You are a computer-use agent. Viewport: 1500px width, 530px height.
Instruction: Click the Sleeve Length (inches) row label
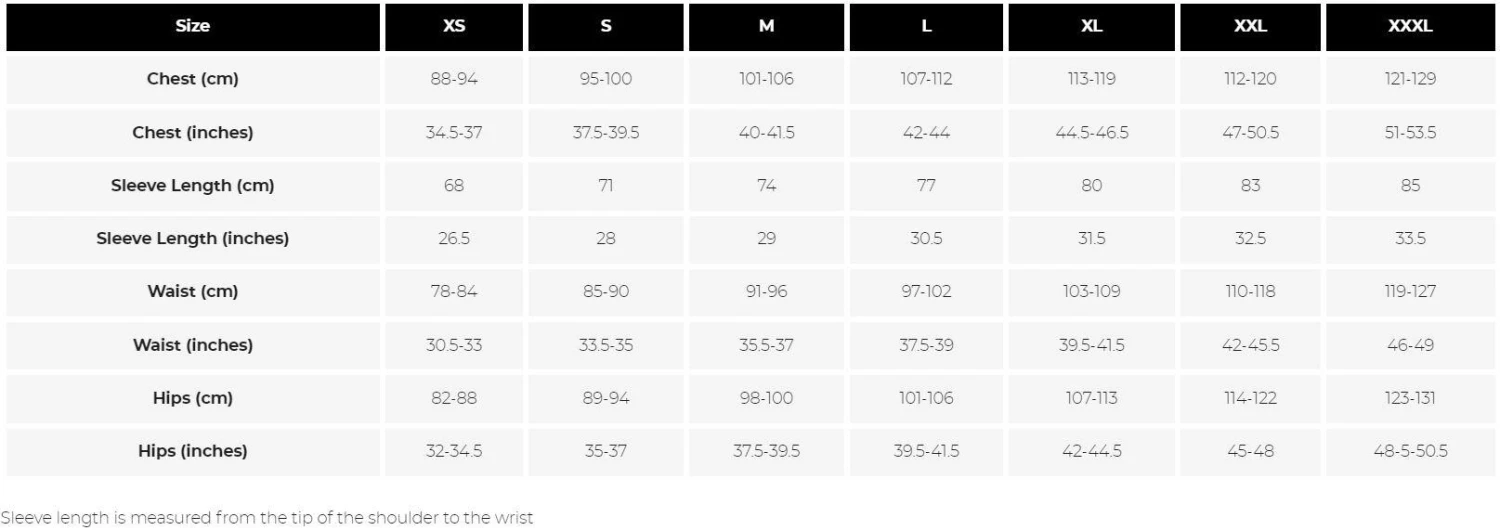click(x=193, y=239)
